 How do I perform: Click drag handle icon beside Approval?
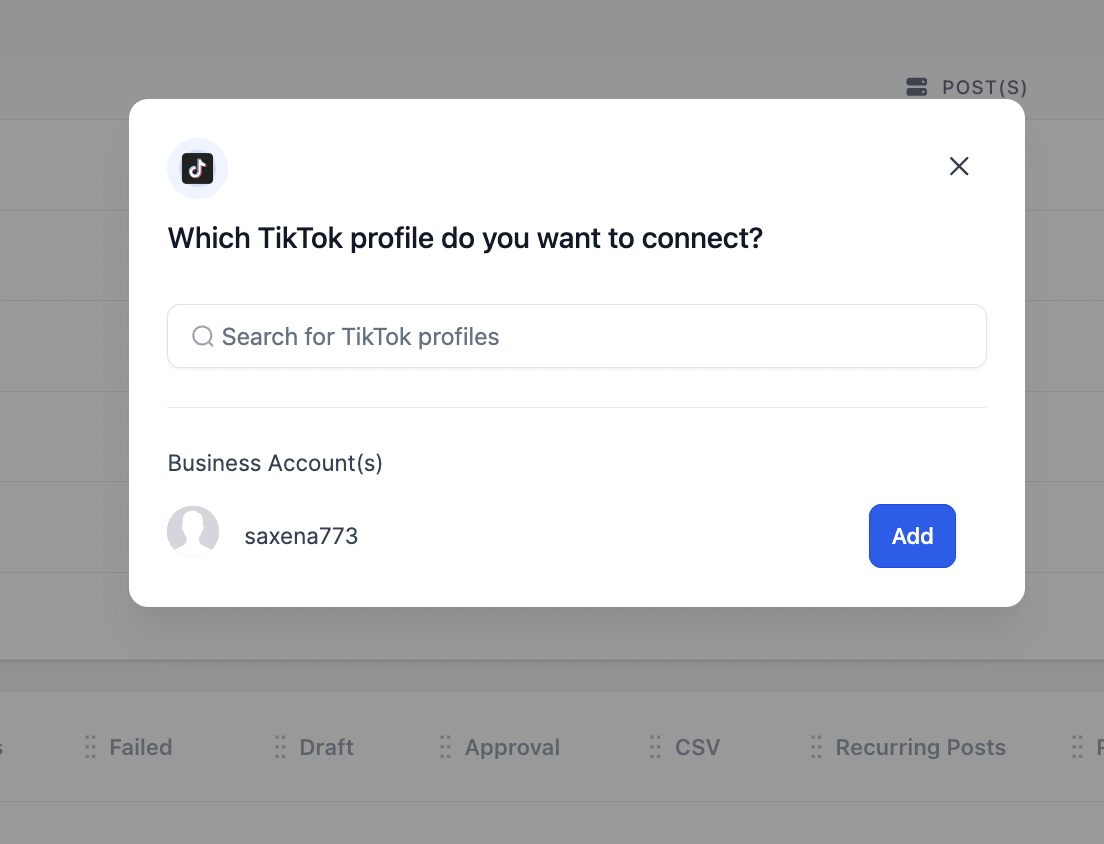445,747
